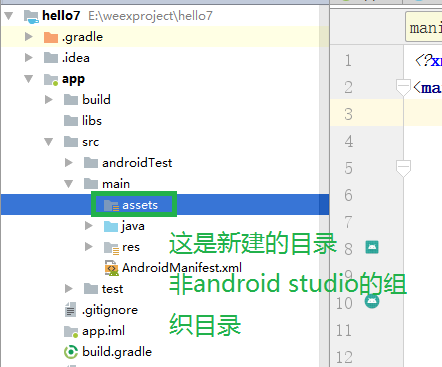Click the androidTest folder icon
This screenshot has width=442, height=367.
click(x=91, y=163)
